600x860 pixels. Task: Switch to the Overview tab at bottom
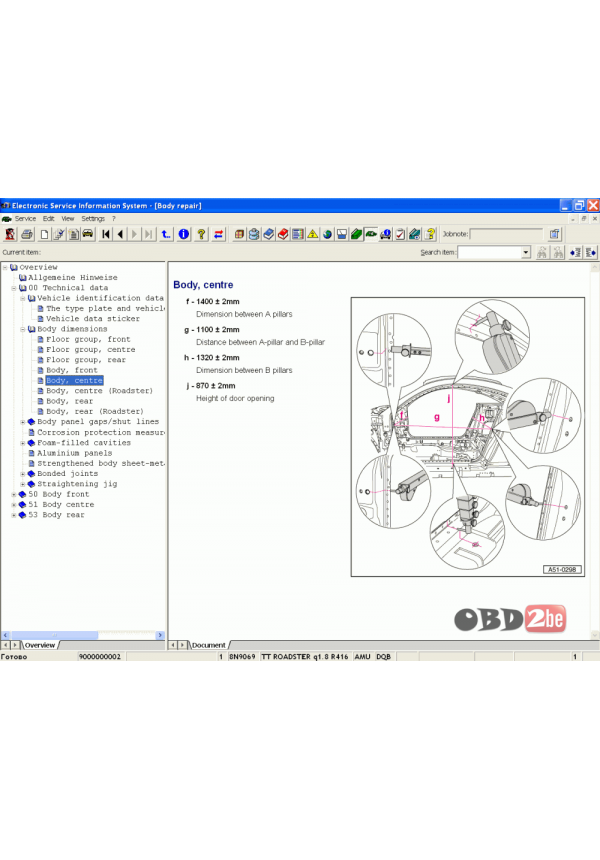40,646
